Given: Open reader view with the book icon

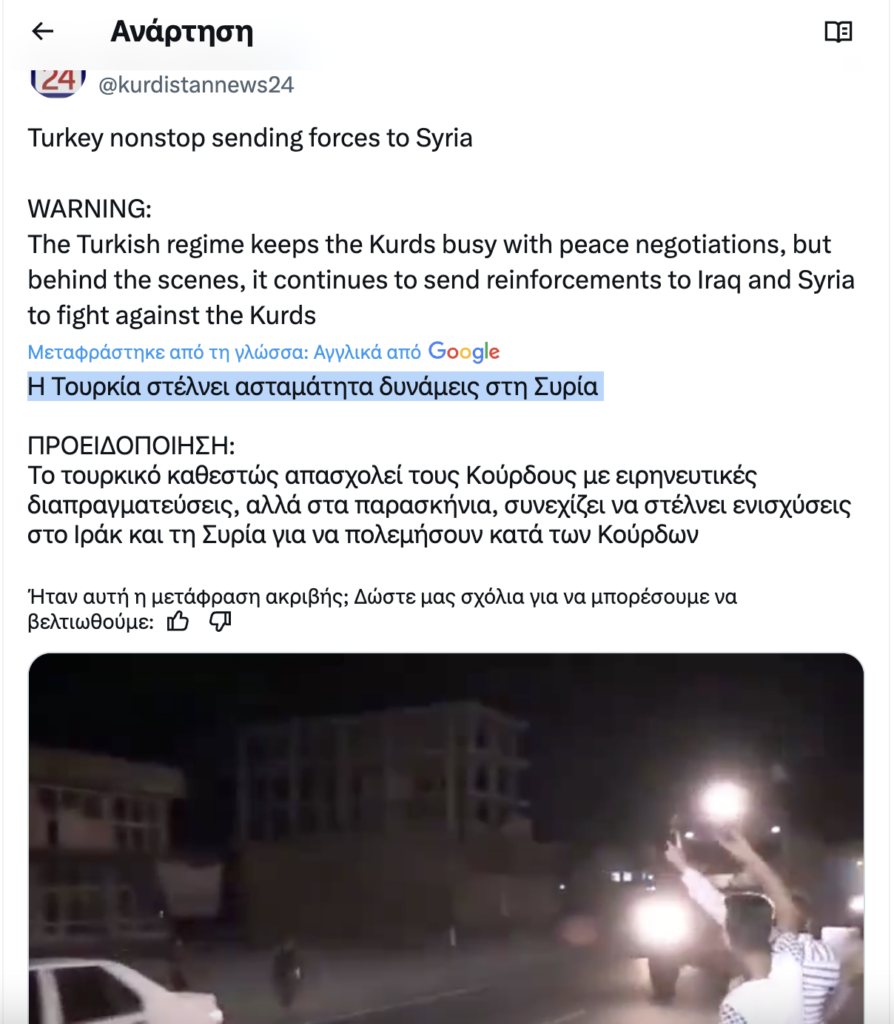Looking at the screenshot, I should pos(838,31).
